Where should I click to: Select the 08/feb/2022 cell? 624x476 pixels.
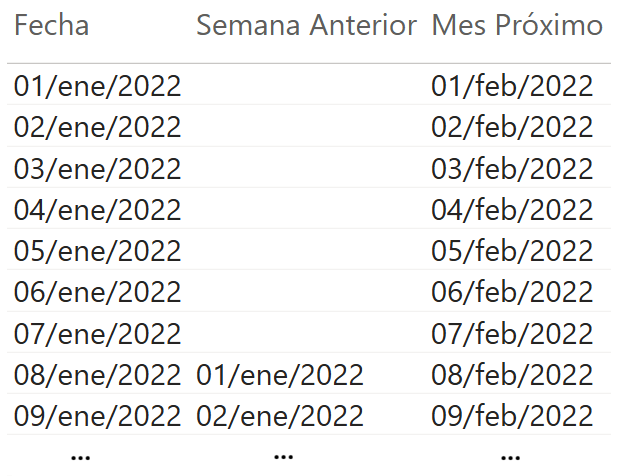point(512,375)
